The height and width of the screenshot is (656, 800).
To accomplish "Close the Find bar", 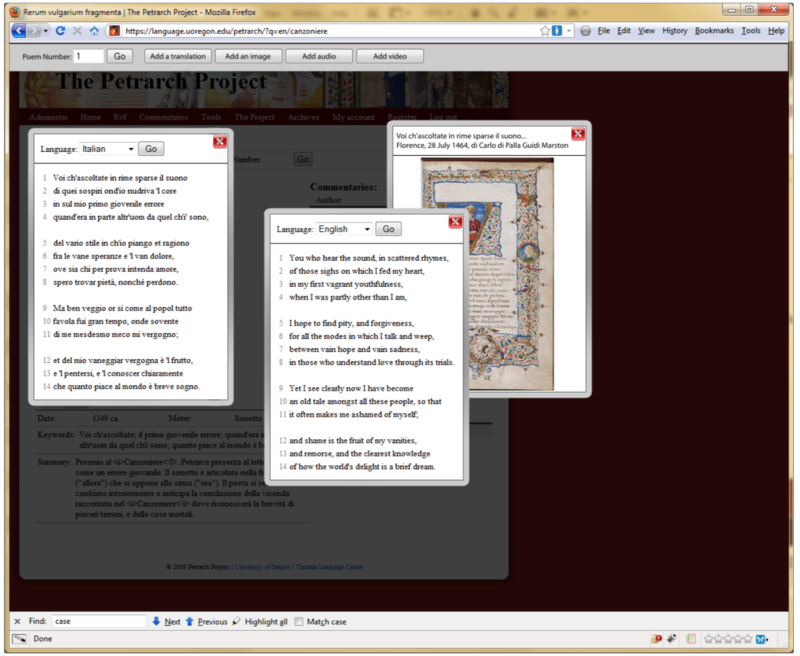I will point(18,621).
